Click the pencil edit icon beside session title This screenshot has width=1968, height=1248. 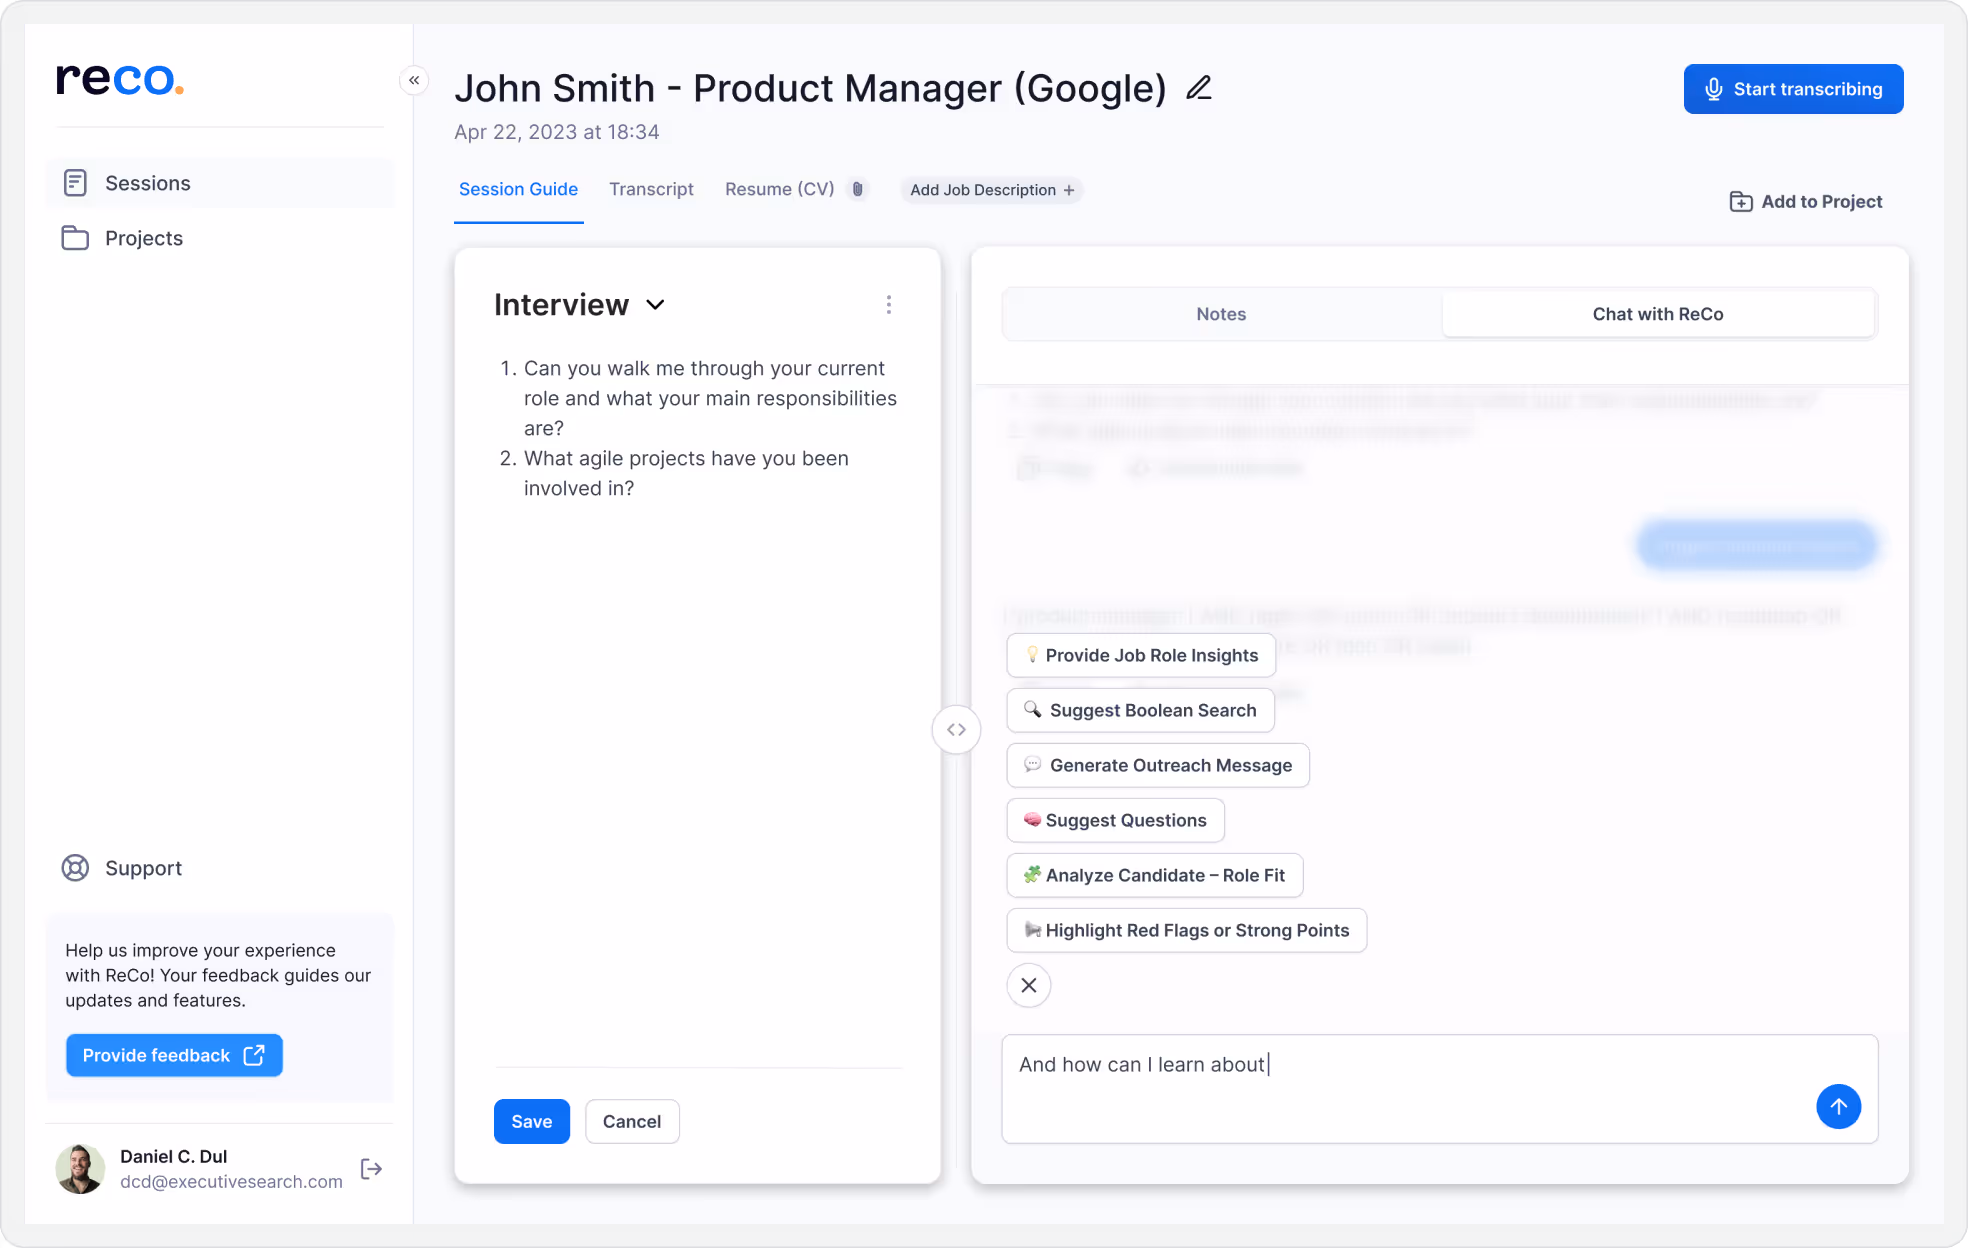(1198, 88)
